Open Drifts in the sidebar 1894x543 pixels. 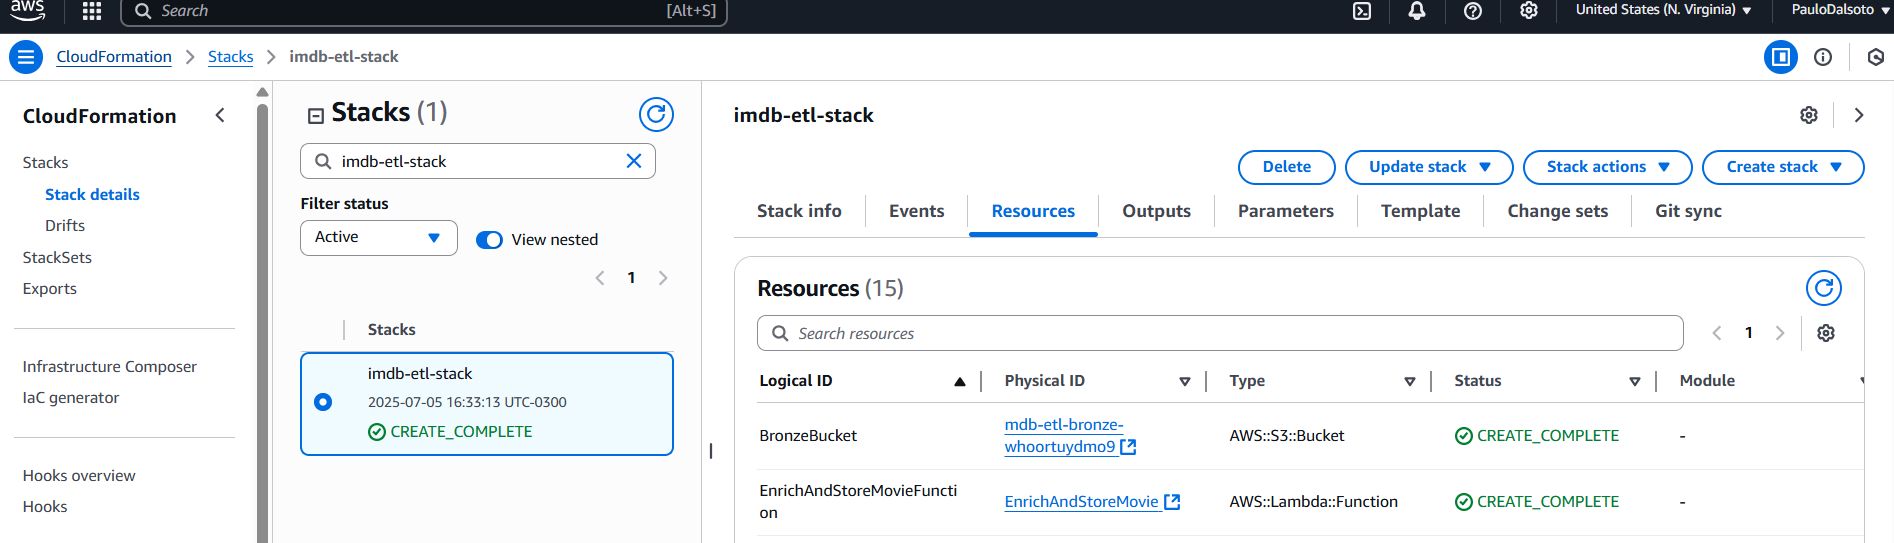[x=65, y=226]
